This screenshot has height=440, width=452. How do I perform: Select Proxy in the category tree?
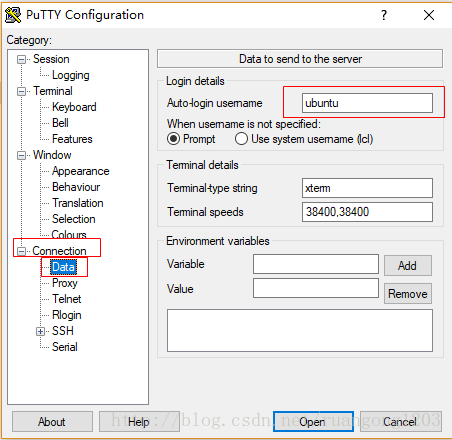click(65, 283)
